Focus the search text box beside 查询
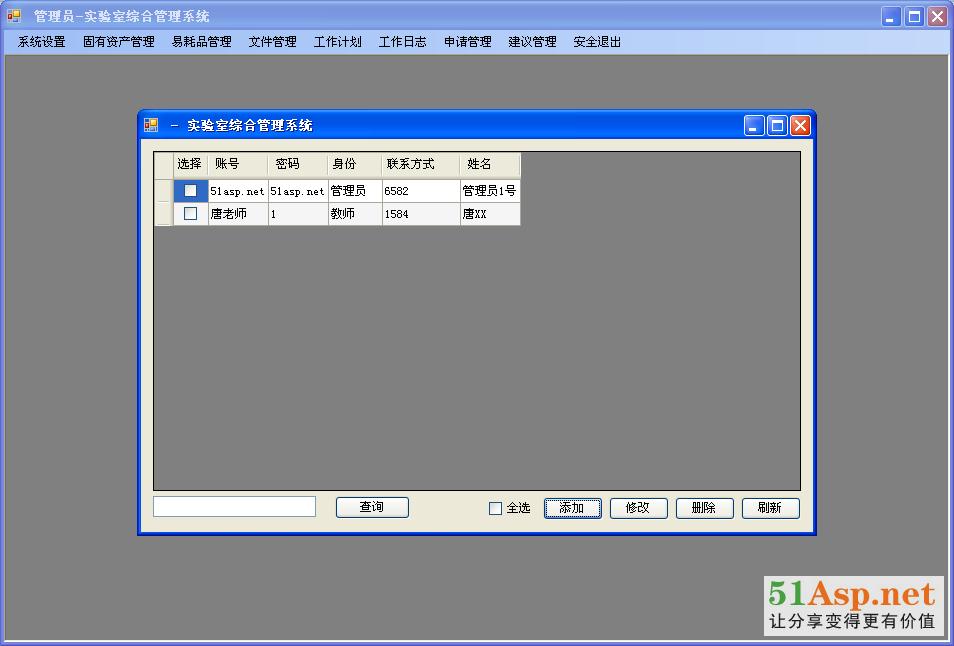 point(234,507)
